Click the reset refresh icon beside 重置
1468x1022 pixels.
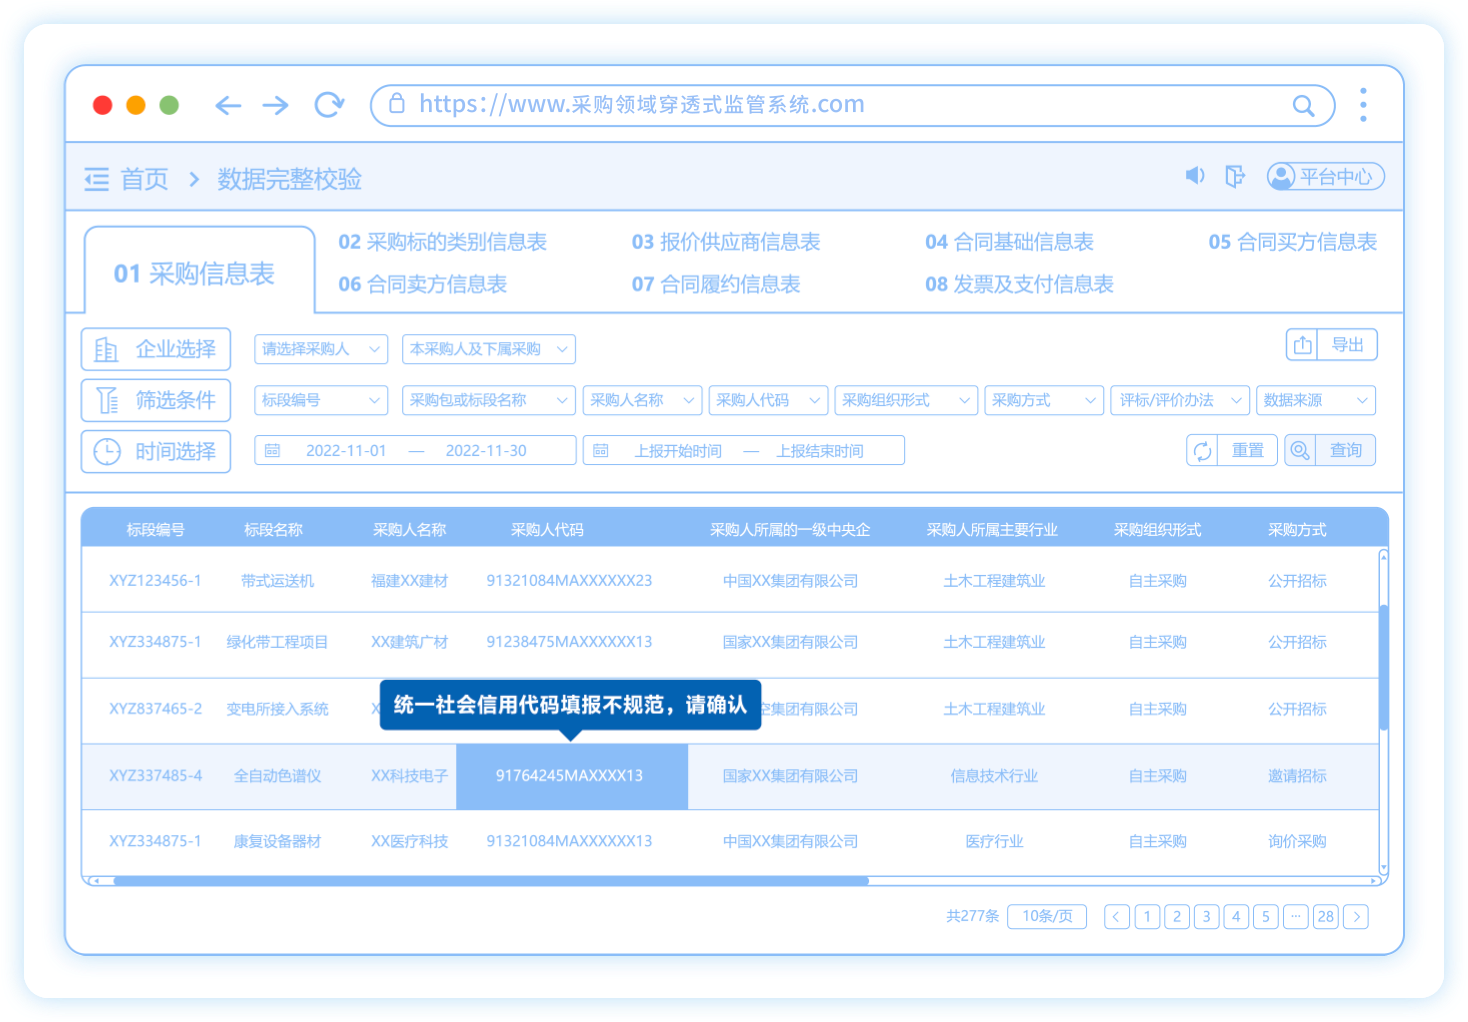click(x=1202, y=451)
